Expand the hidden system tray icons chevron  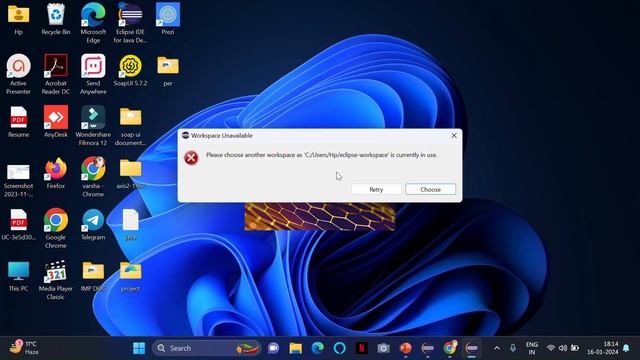pos(497,348)
